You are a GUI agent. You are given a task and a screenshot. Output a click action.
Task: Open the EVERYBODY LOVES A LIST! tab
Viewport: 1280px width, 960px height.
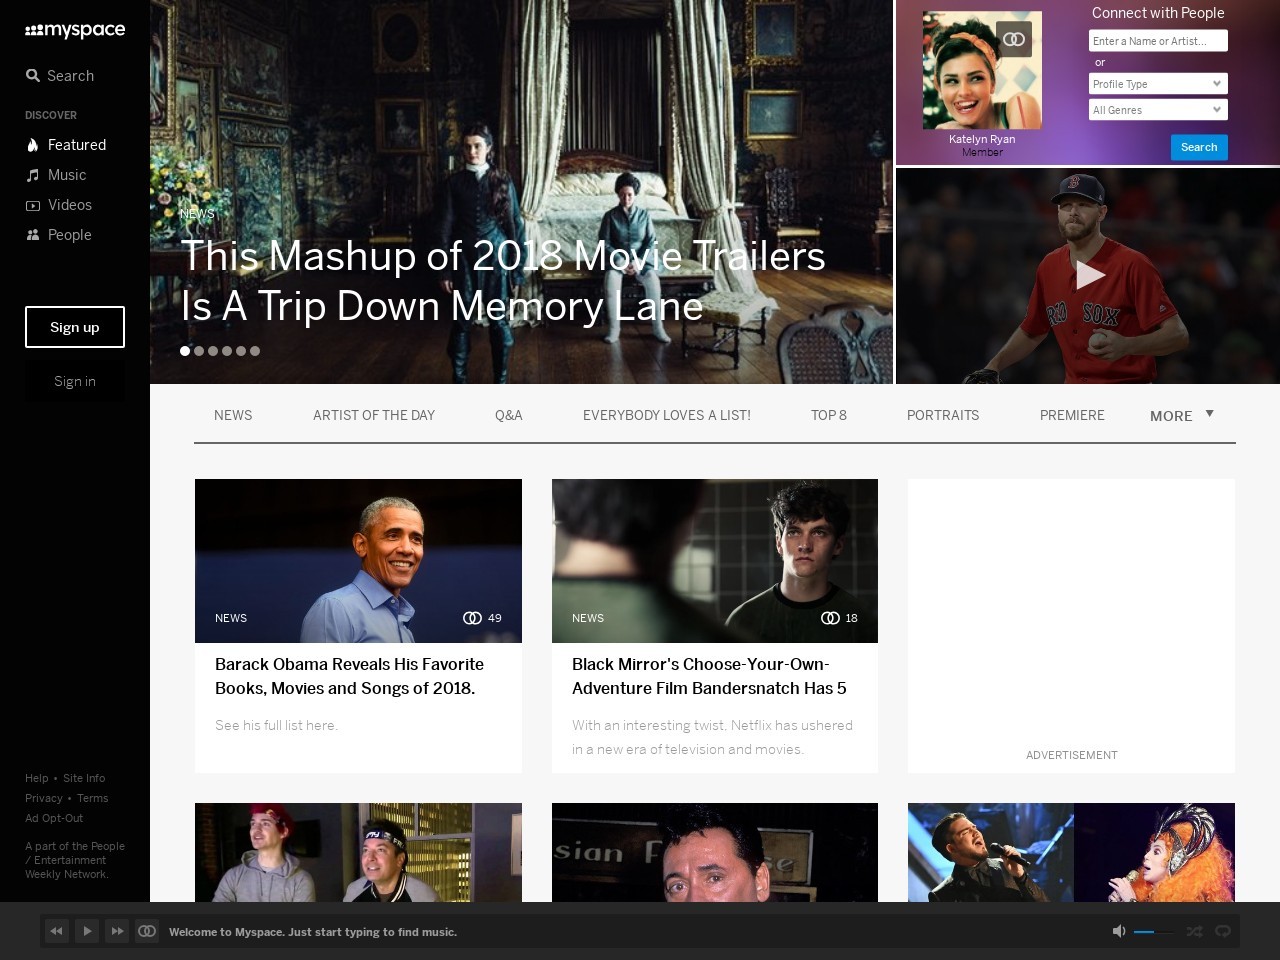tap(667, 415)
